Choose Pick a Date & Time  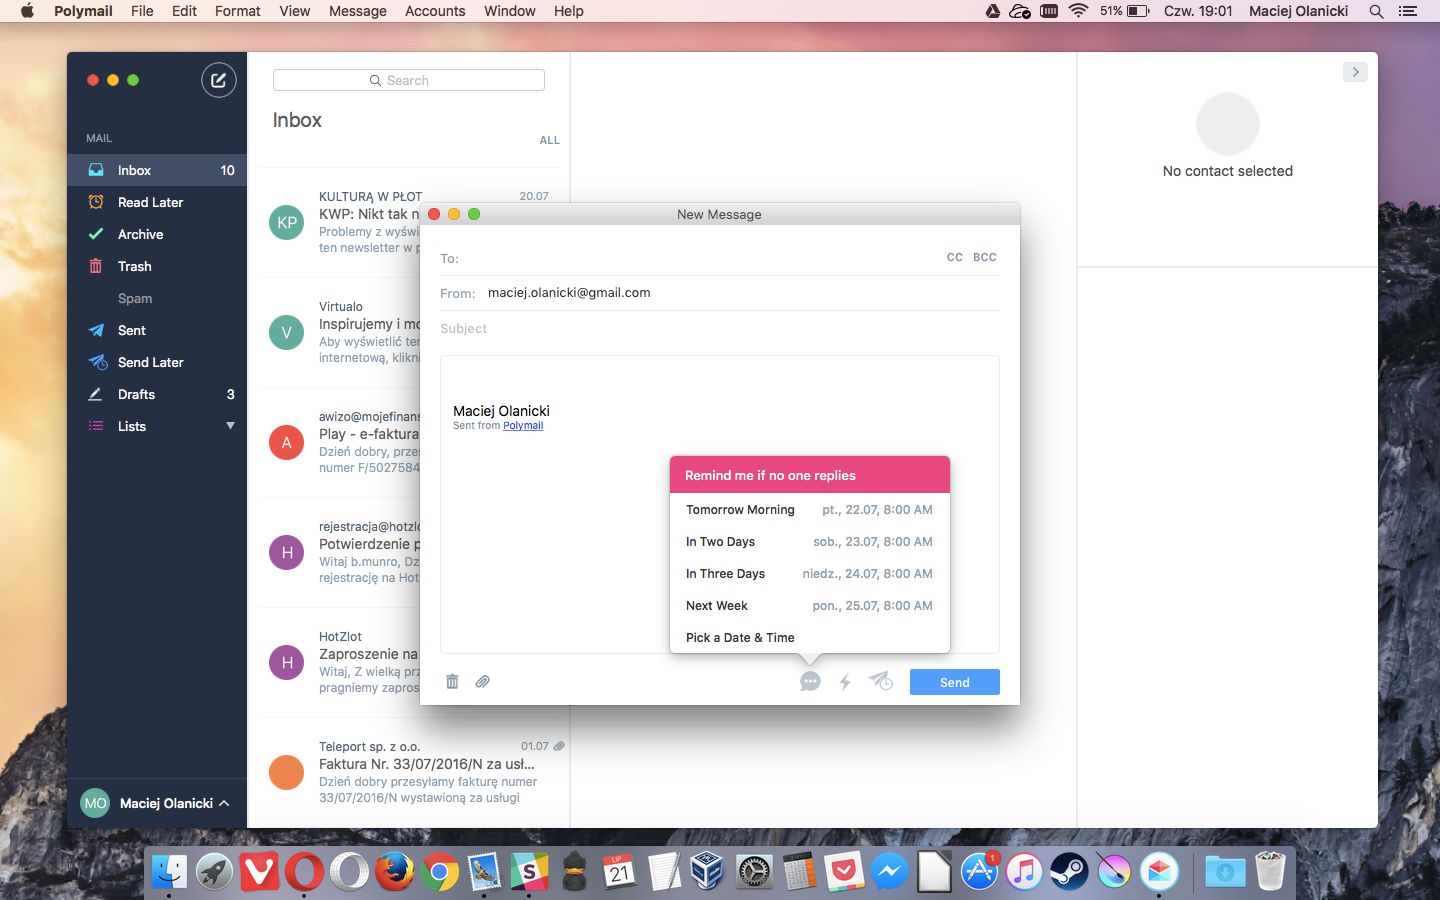809,637
